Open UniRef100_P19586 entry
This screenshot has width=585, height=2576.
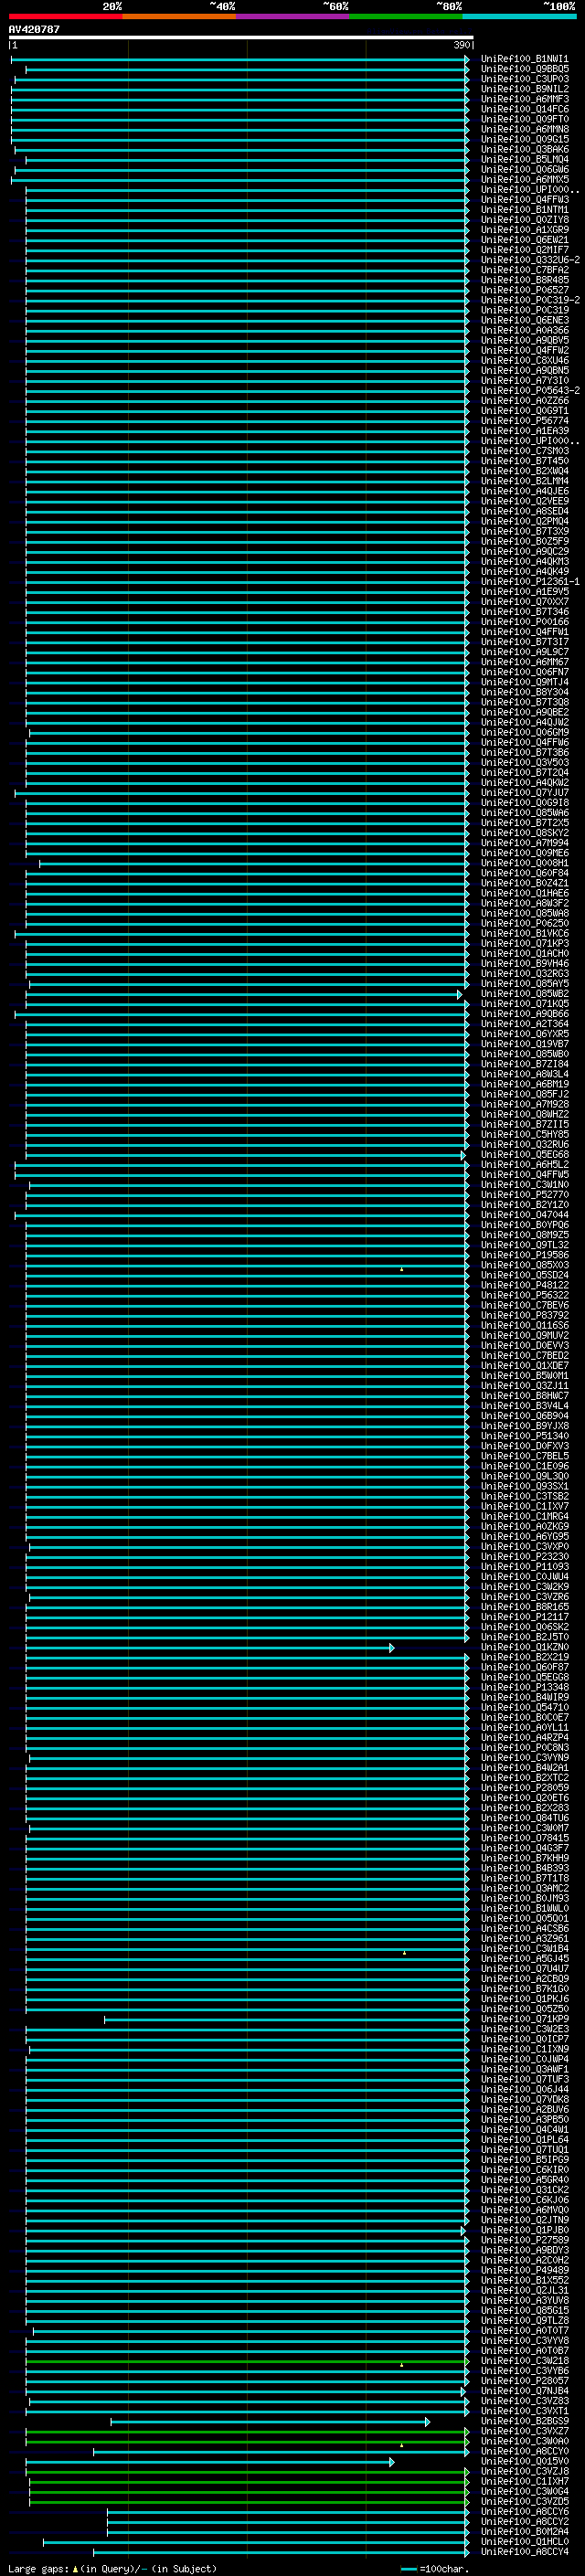point(524,1255)
